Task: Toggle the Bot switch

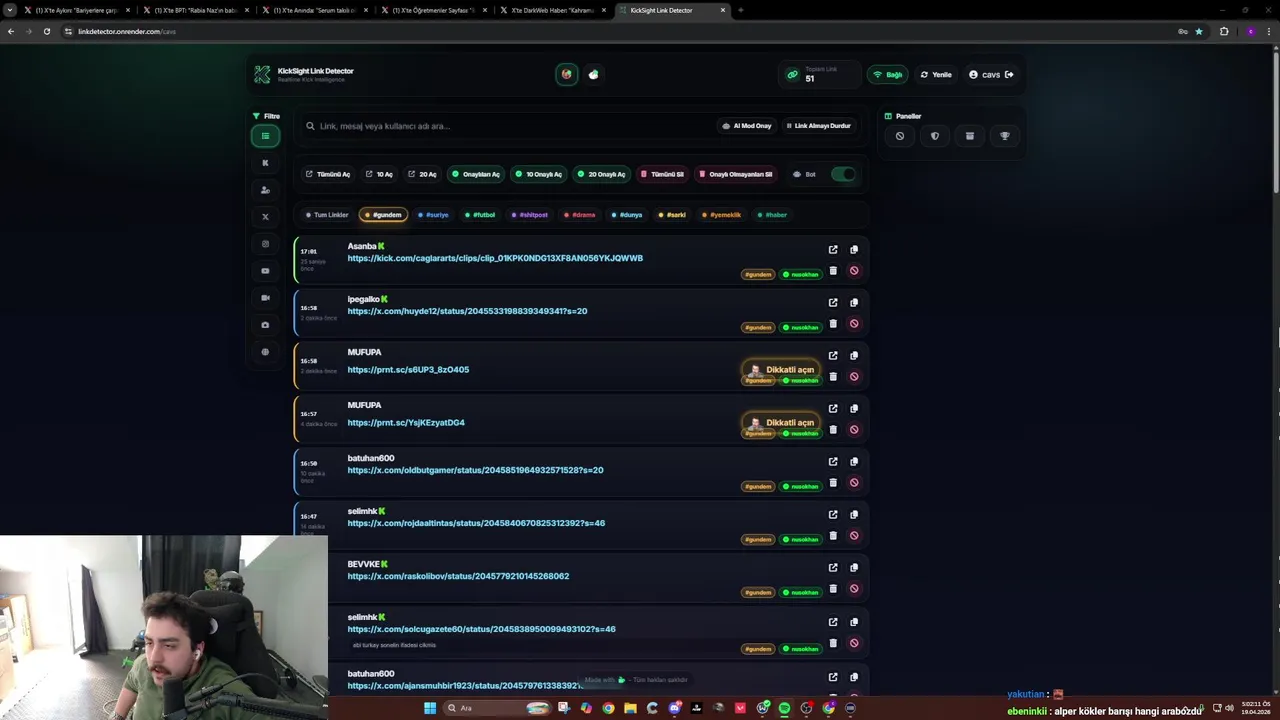Action: click(844, 174)
